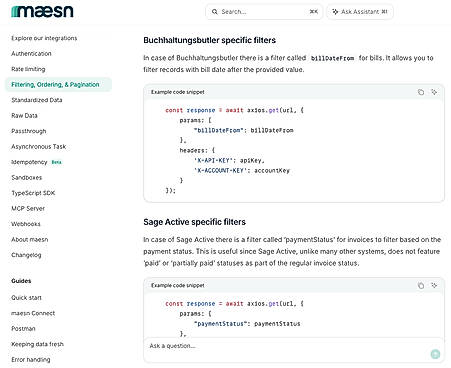The height and width of the screenshot is (368, 451).
Task: Click the send question arrow button
Action: 435,354
